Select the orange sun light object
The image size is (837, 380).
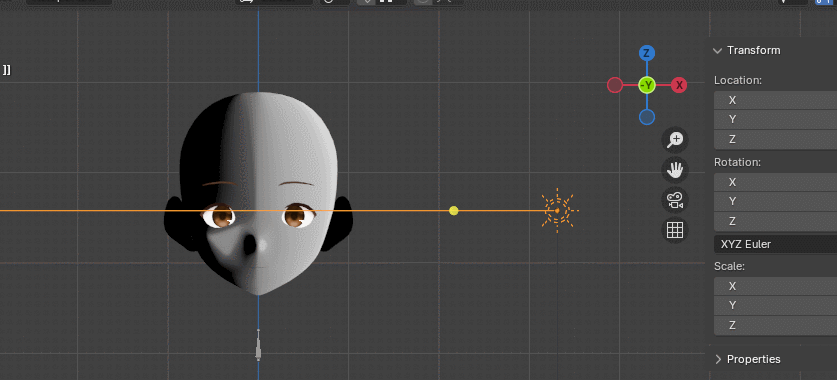click(557, 210)
